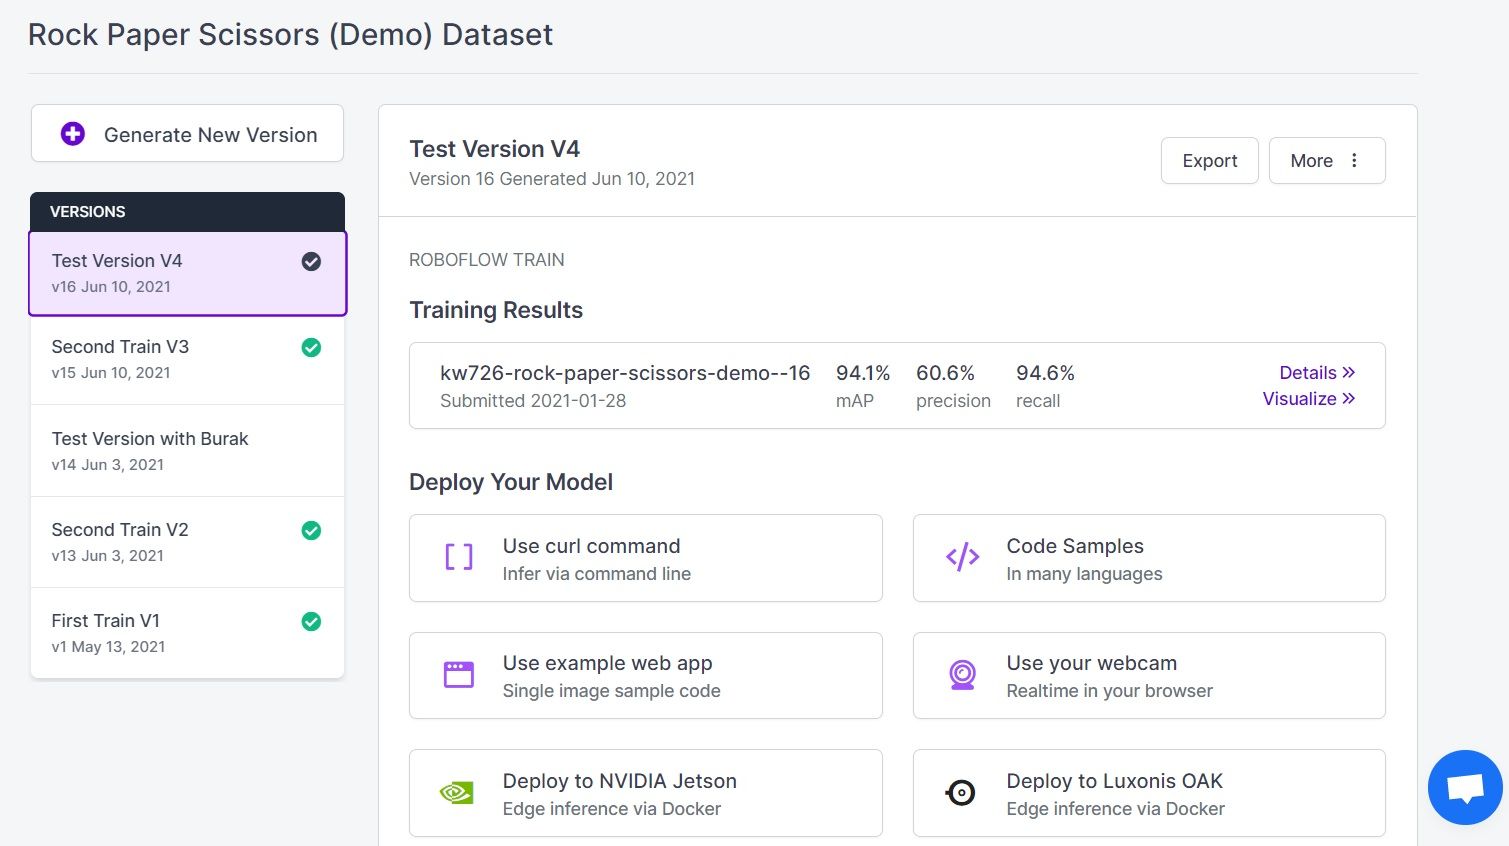Click the brackets icon for curl command
The image size is (1509, 846).
click(459, 557)
